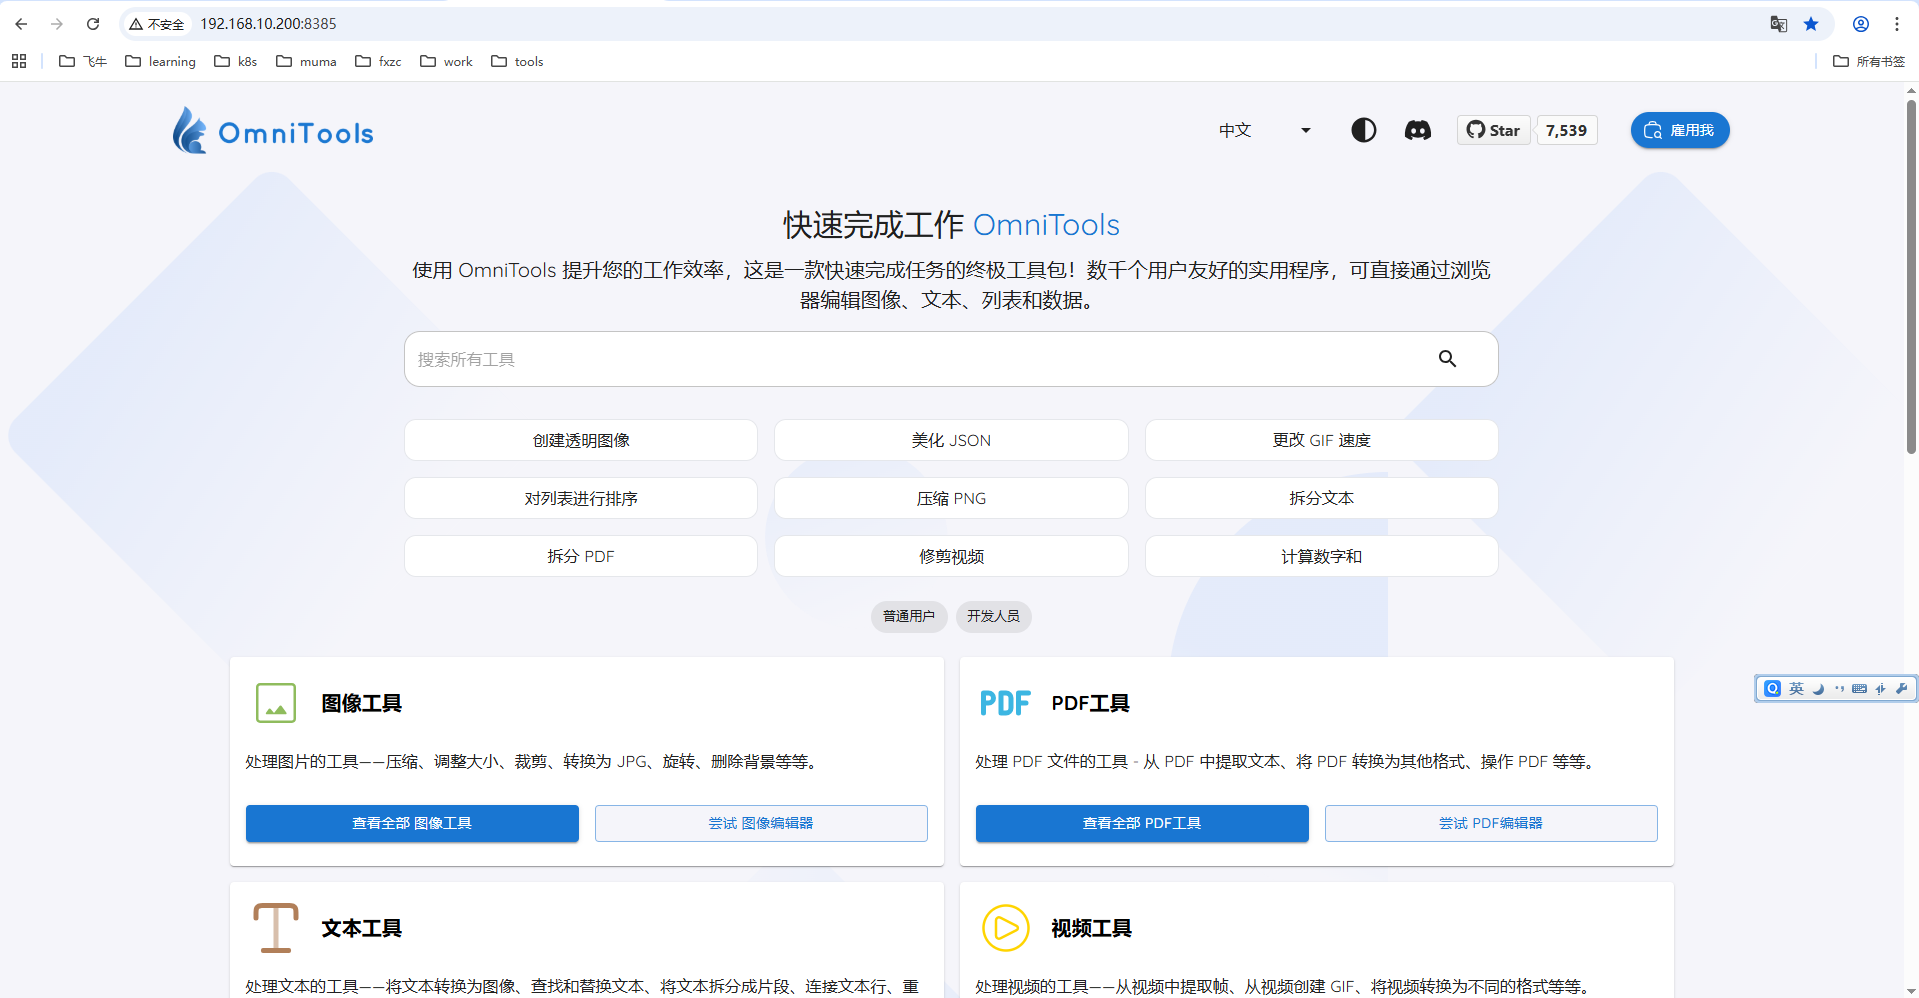Click the 搜索所有工具 search field
The height and width of the screenshot is (998, 1919).
(x=920, y=359)
